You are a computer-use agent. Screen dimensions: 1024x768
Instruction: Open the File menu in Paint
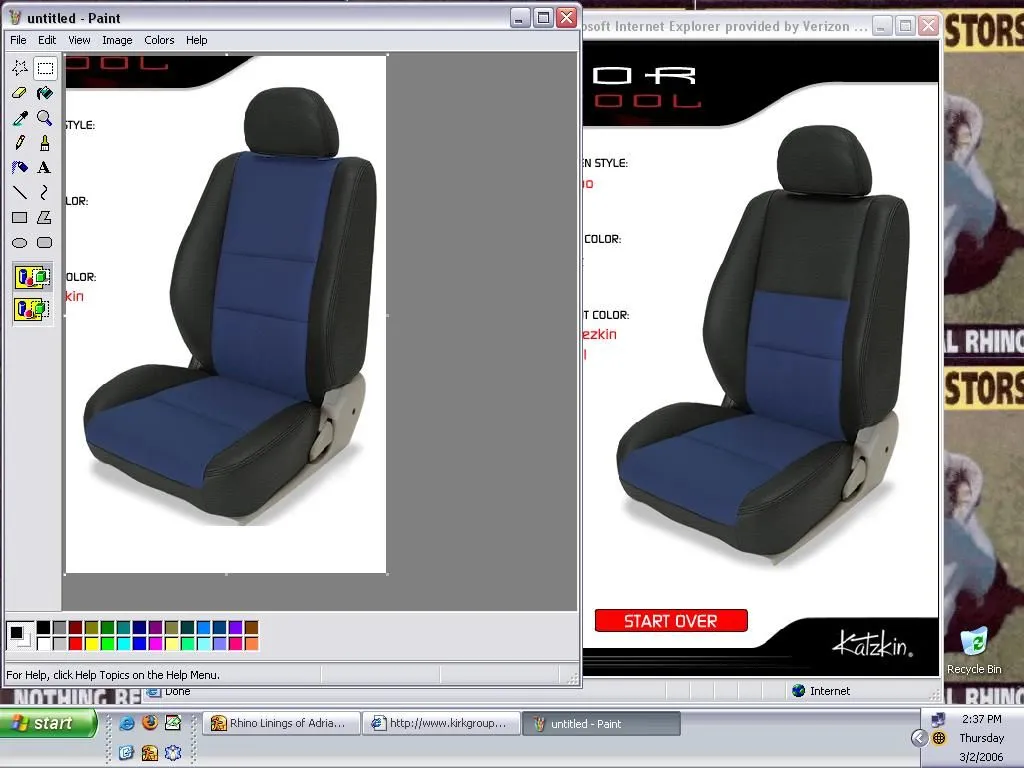point(18,40)
